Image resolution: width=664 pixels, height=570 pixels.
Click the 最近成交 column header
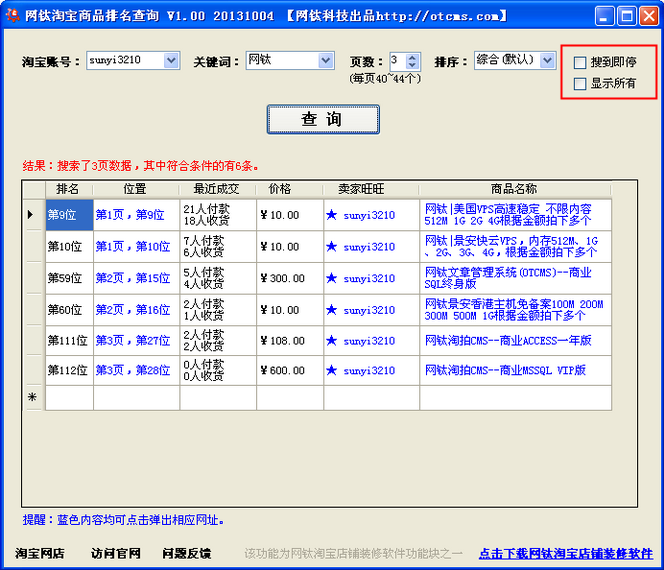pos(218,189)
